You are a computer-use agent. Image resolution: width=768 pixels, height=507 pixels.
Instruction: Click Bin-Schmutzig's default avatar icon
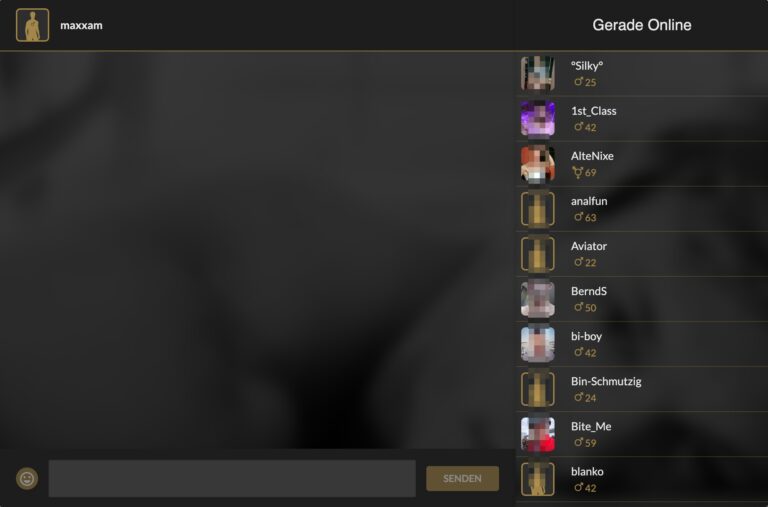pyautogui.click(x=538, y=389)
